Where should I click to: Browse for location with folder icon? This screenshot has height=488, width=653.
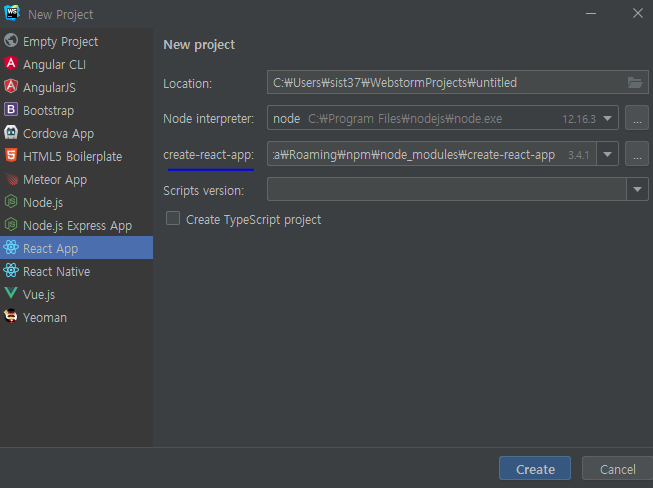pos(635,82)
